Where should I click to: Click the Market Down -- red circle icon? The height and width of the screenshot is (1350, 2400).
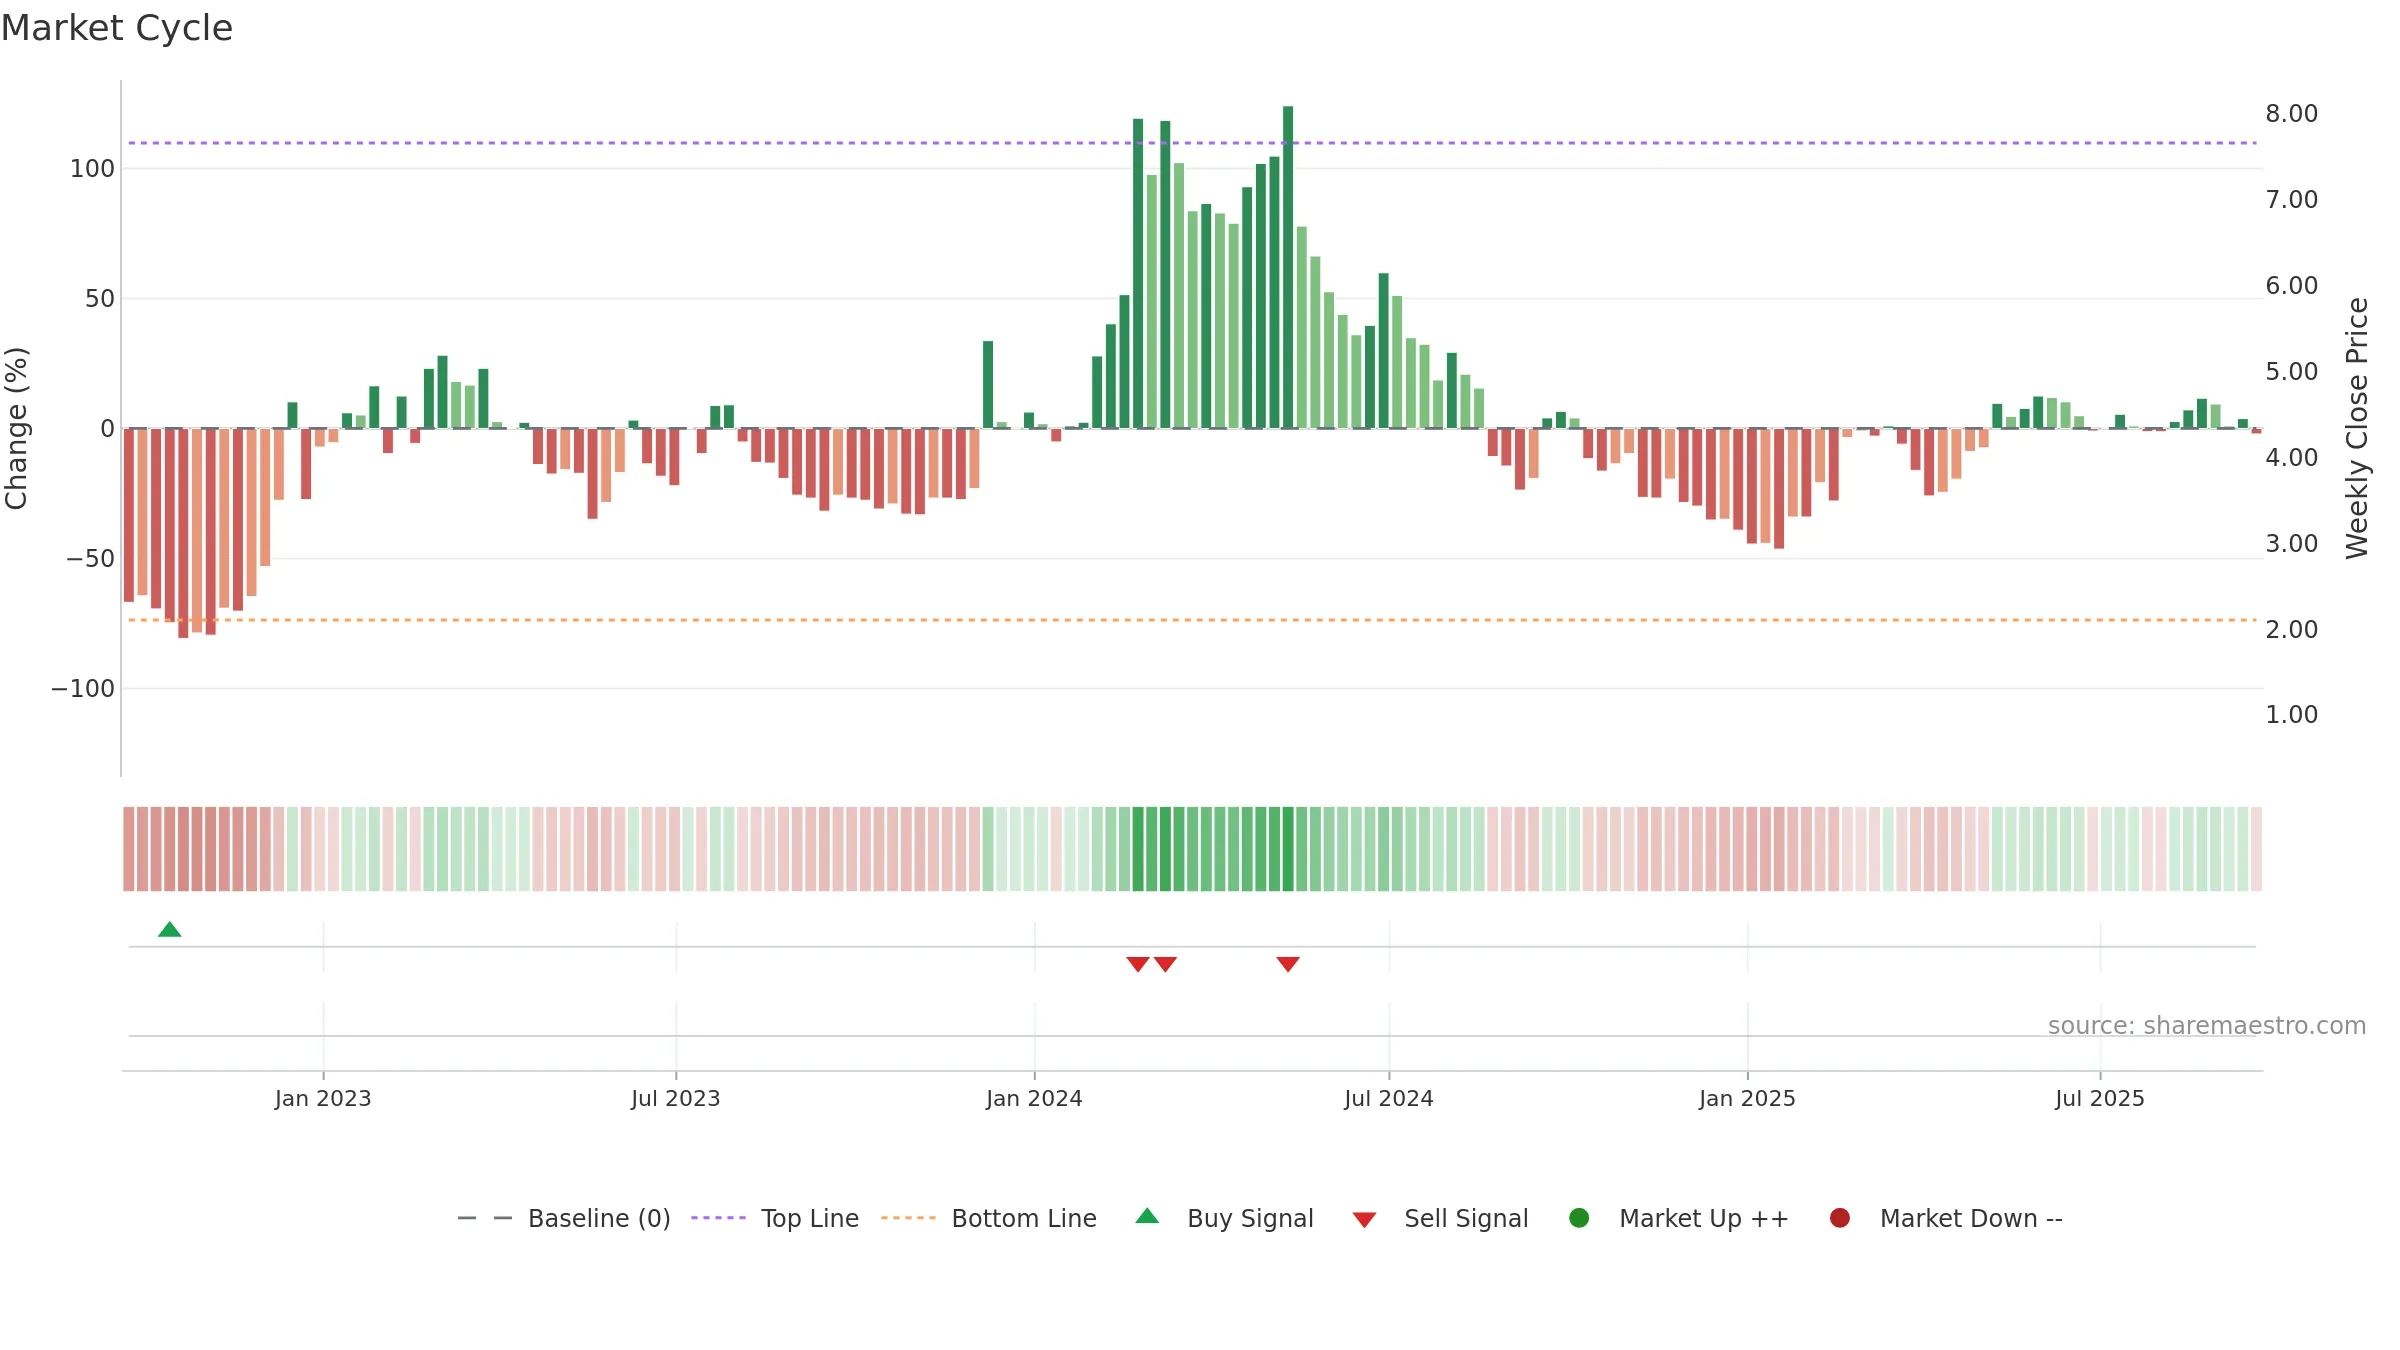1840,1218
